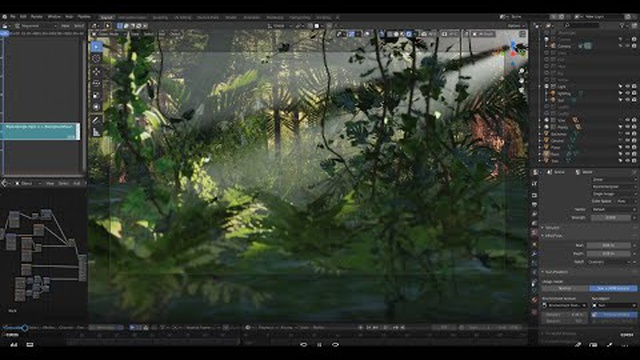Open the Sequencer View menu
The image size is (640, 360).
tap(65, 26)
